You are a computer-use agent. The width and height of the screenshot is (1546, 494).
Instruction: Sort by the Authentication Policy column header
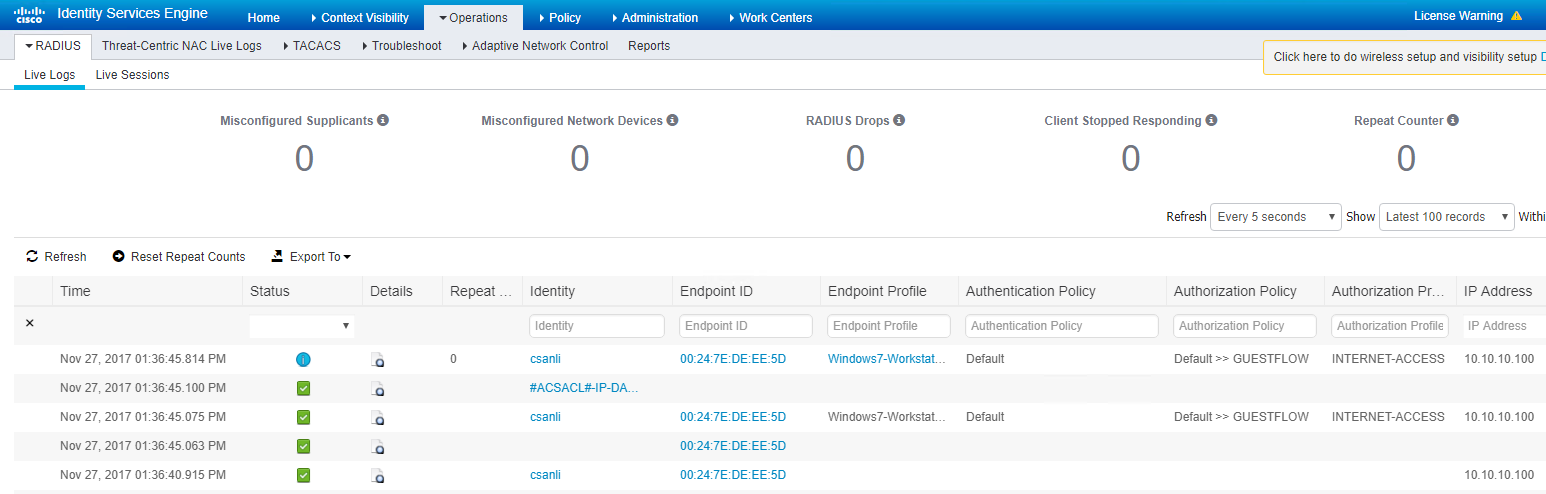pos(1031,291)
